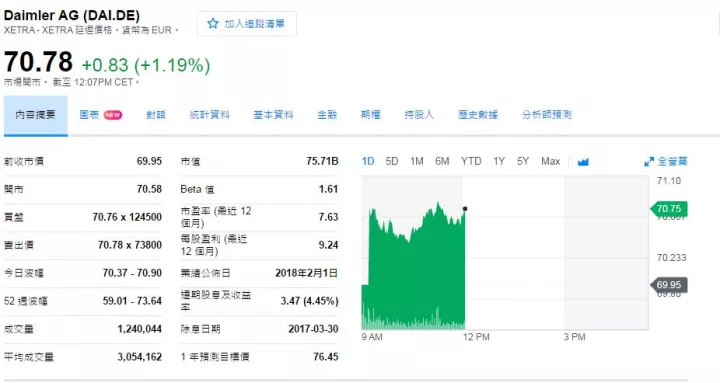Select the 1M chart range
This screenshot has height=383, width=720.
click(417, 161)
